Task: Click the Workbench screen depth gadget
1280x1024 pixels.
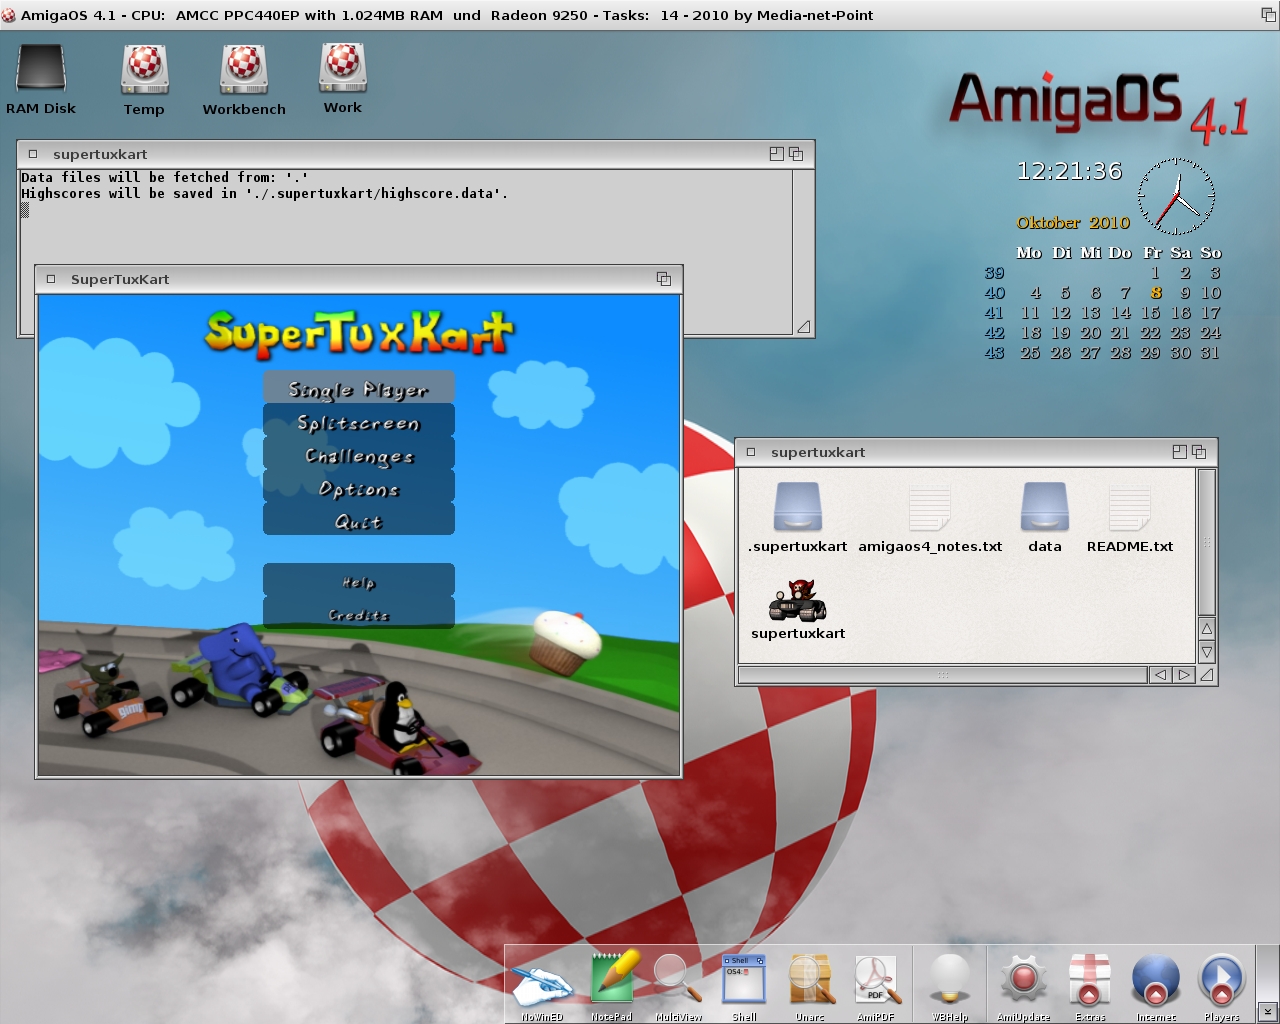Action: tap(1268, 15)
